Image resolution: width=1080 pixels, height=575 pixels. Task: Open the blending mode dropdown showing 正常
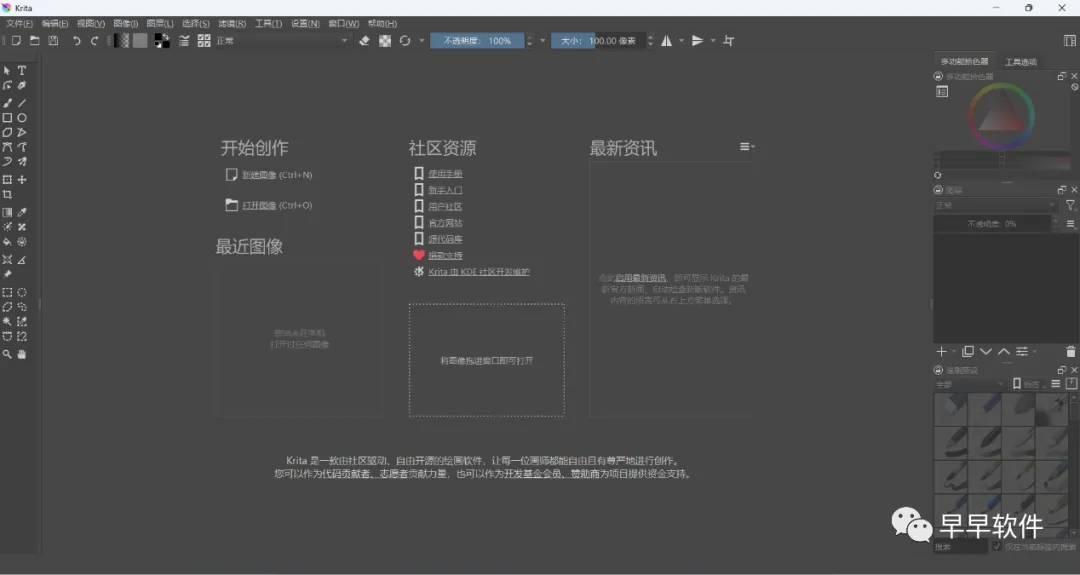click(282, 41)
